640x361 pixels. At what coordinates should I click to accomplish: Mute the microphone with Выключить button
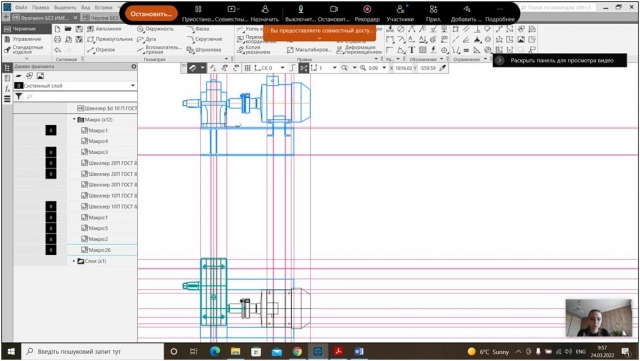(301, 13)
